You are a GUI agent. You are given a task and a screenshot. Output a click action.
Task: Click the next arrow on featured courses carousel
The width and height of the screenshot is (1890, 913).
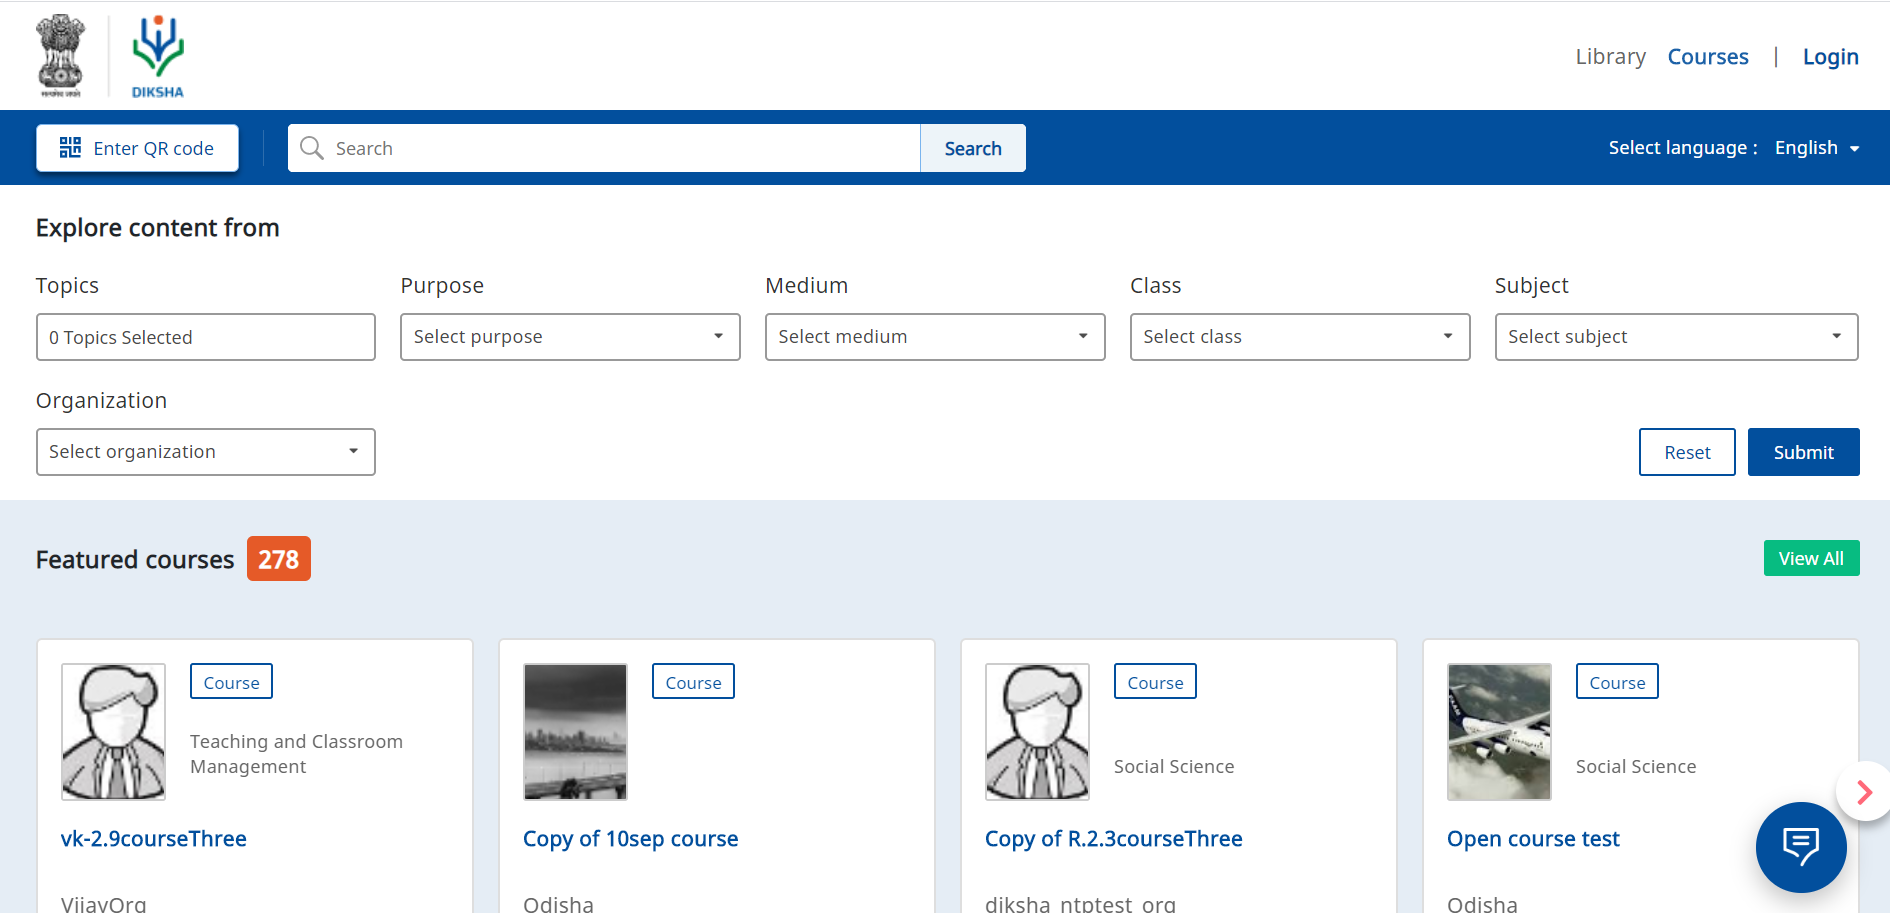1863,792
